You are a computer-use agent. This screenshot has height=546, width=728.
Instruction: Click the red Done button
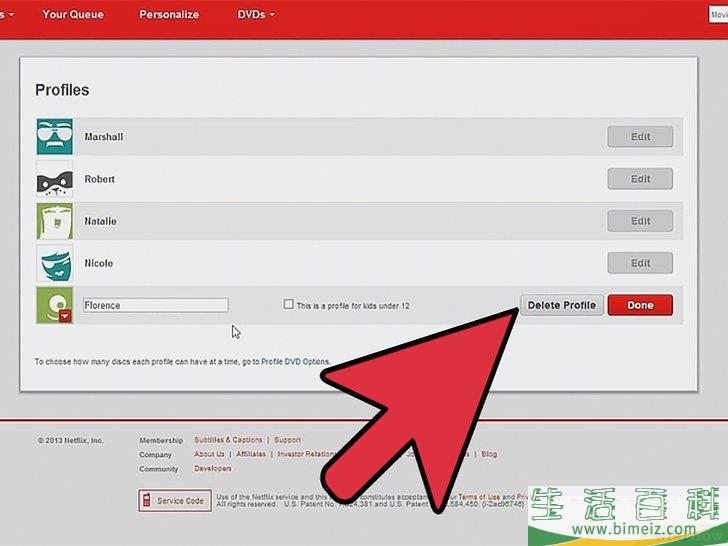(640, 305)
